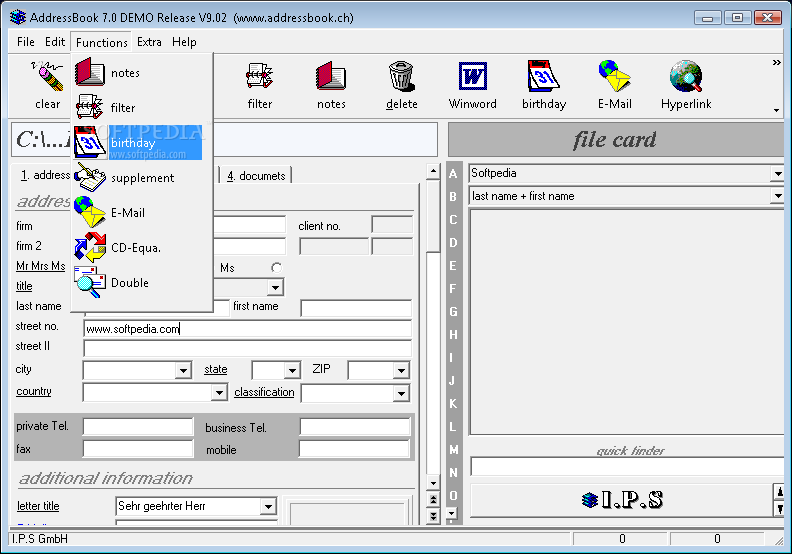The height and width of the screenshot is (554, 792).
Task: Click the toolbar options down arrow
Action: point(776,110)
